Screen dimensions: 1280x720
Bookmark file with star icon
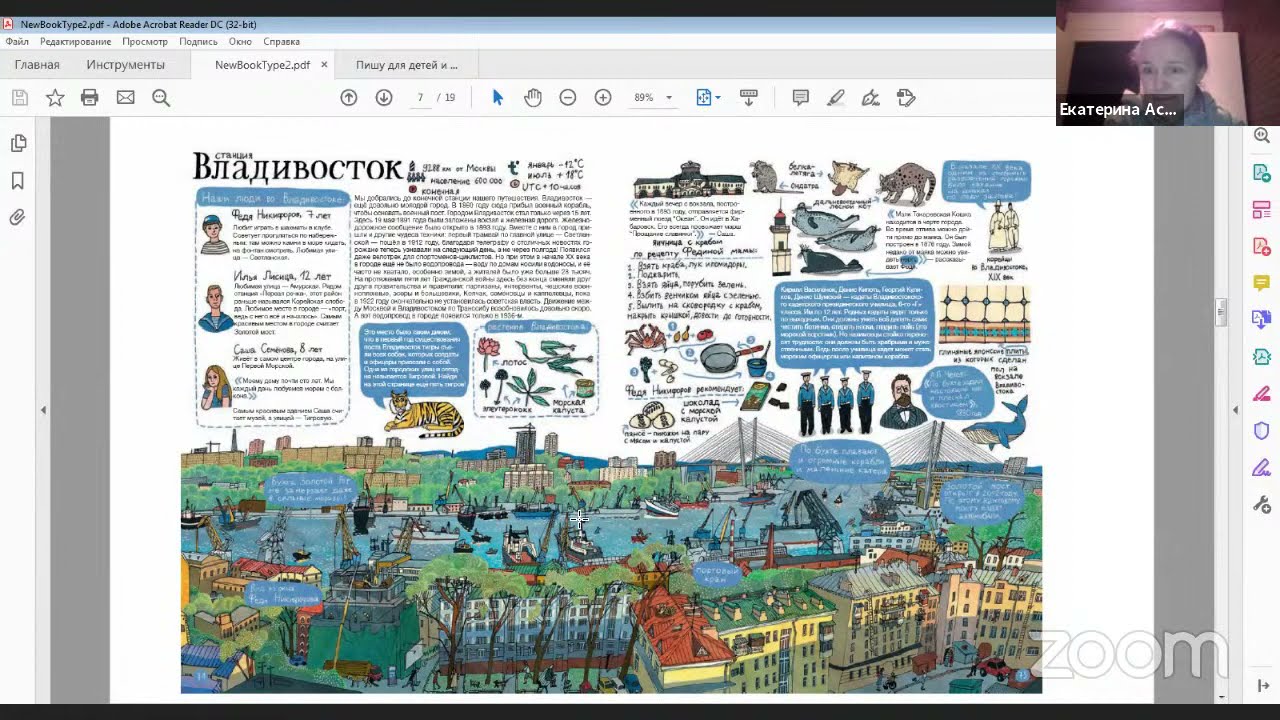(55, 97)
